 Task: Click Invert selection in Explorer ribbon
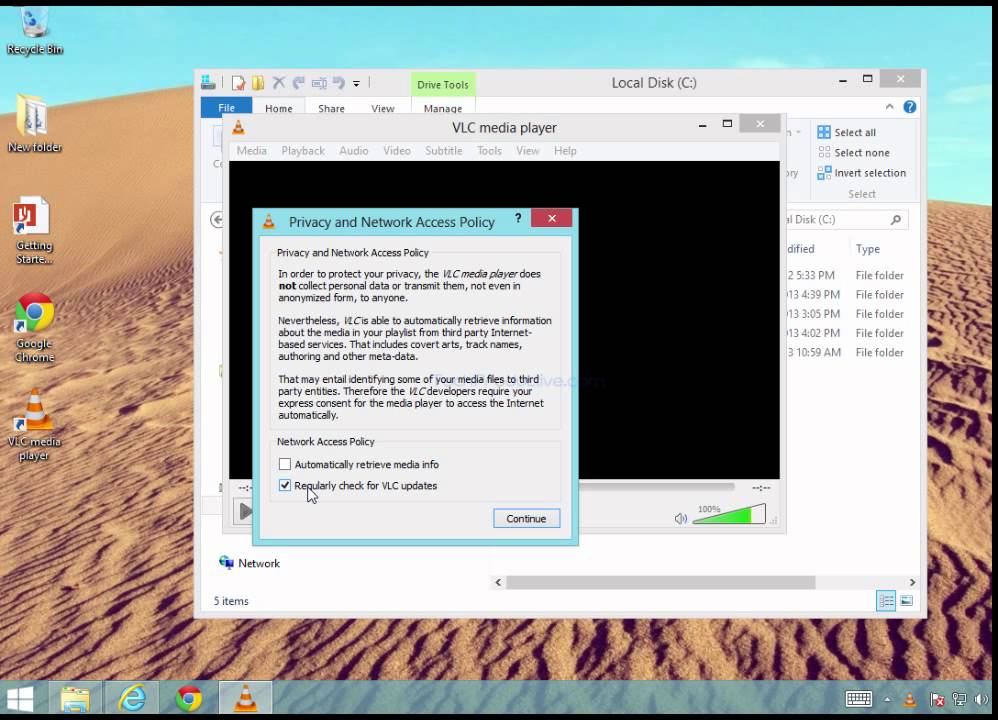862,173
